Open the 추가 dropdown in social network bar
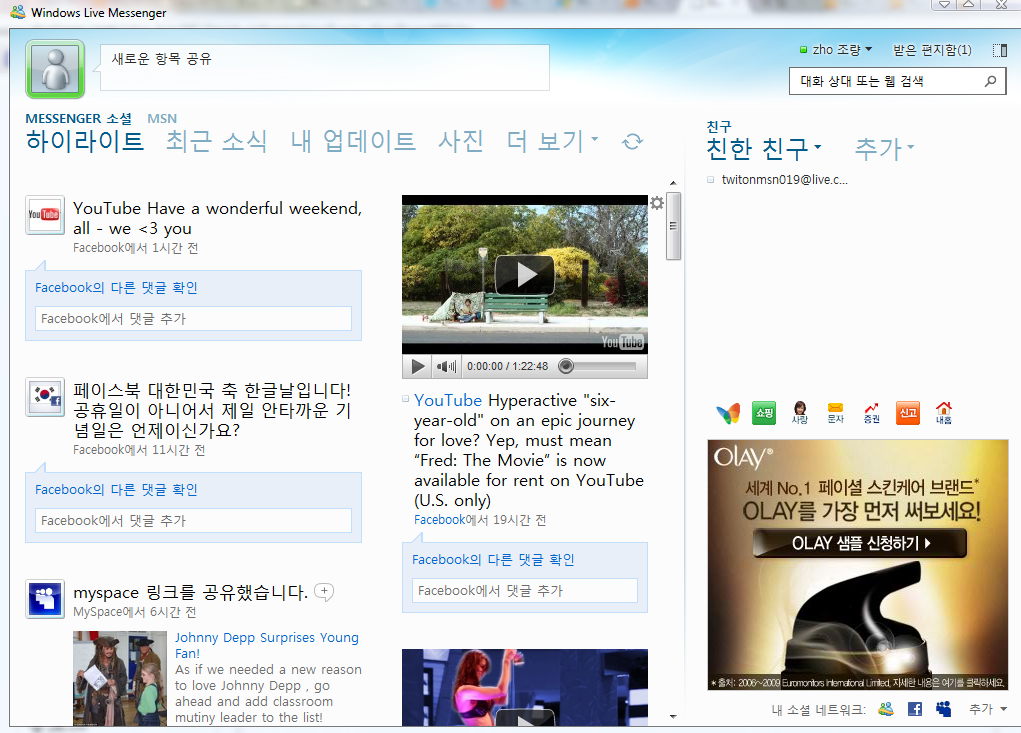This screenshot has width=1021, height=733. 987,709
